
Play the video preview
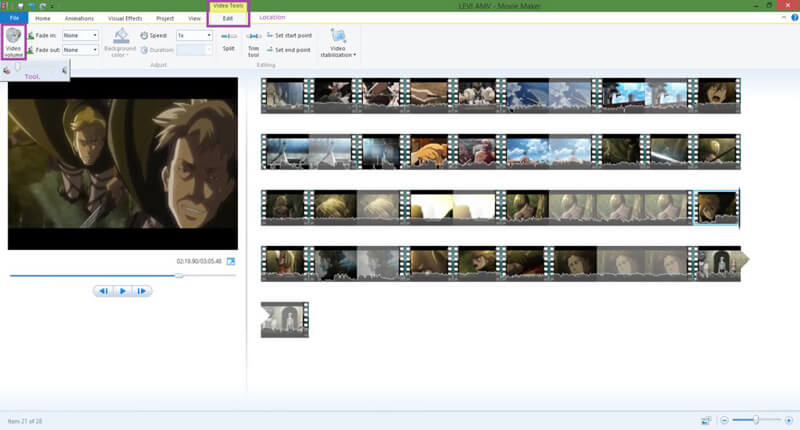click(x=122, y=291)
